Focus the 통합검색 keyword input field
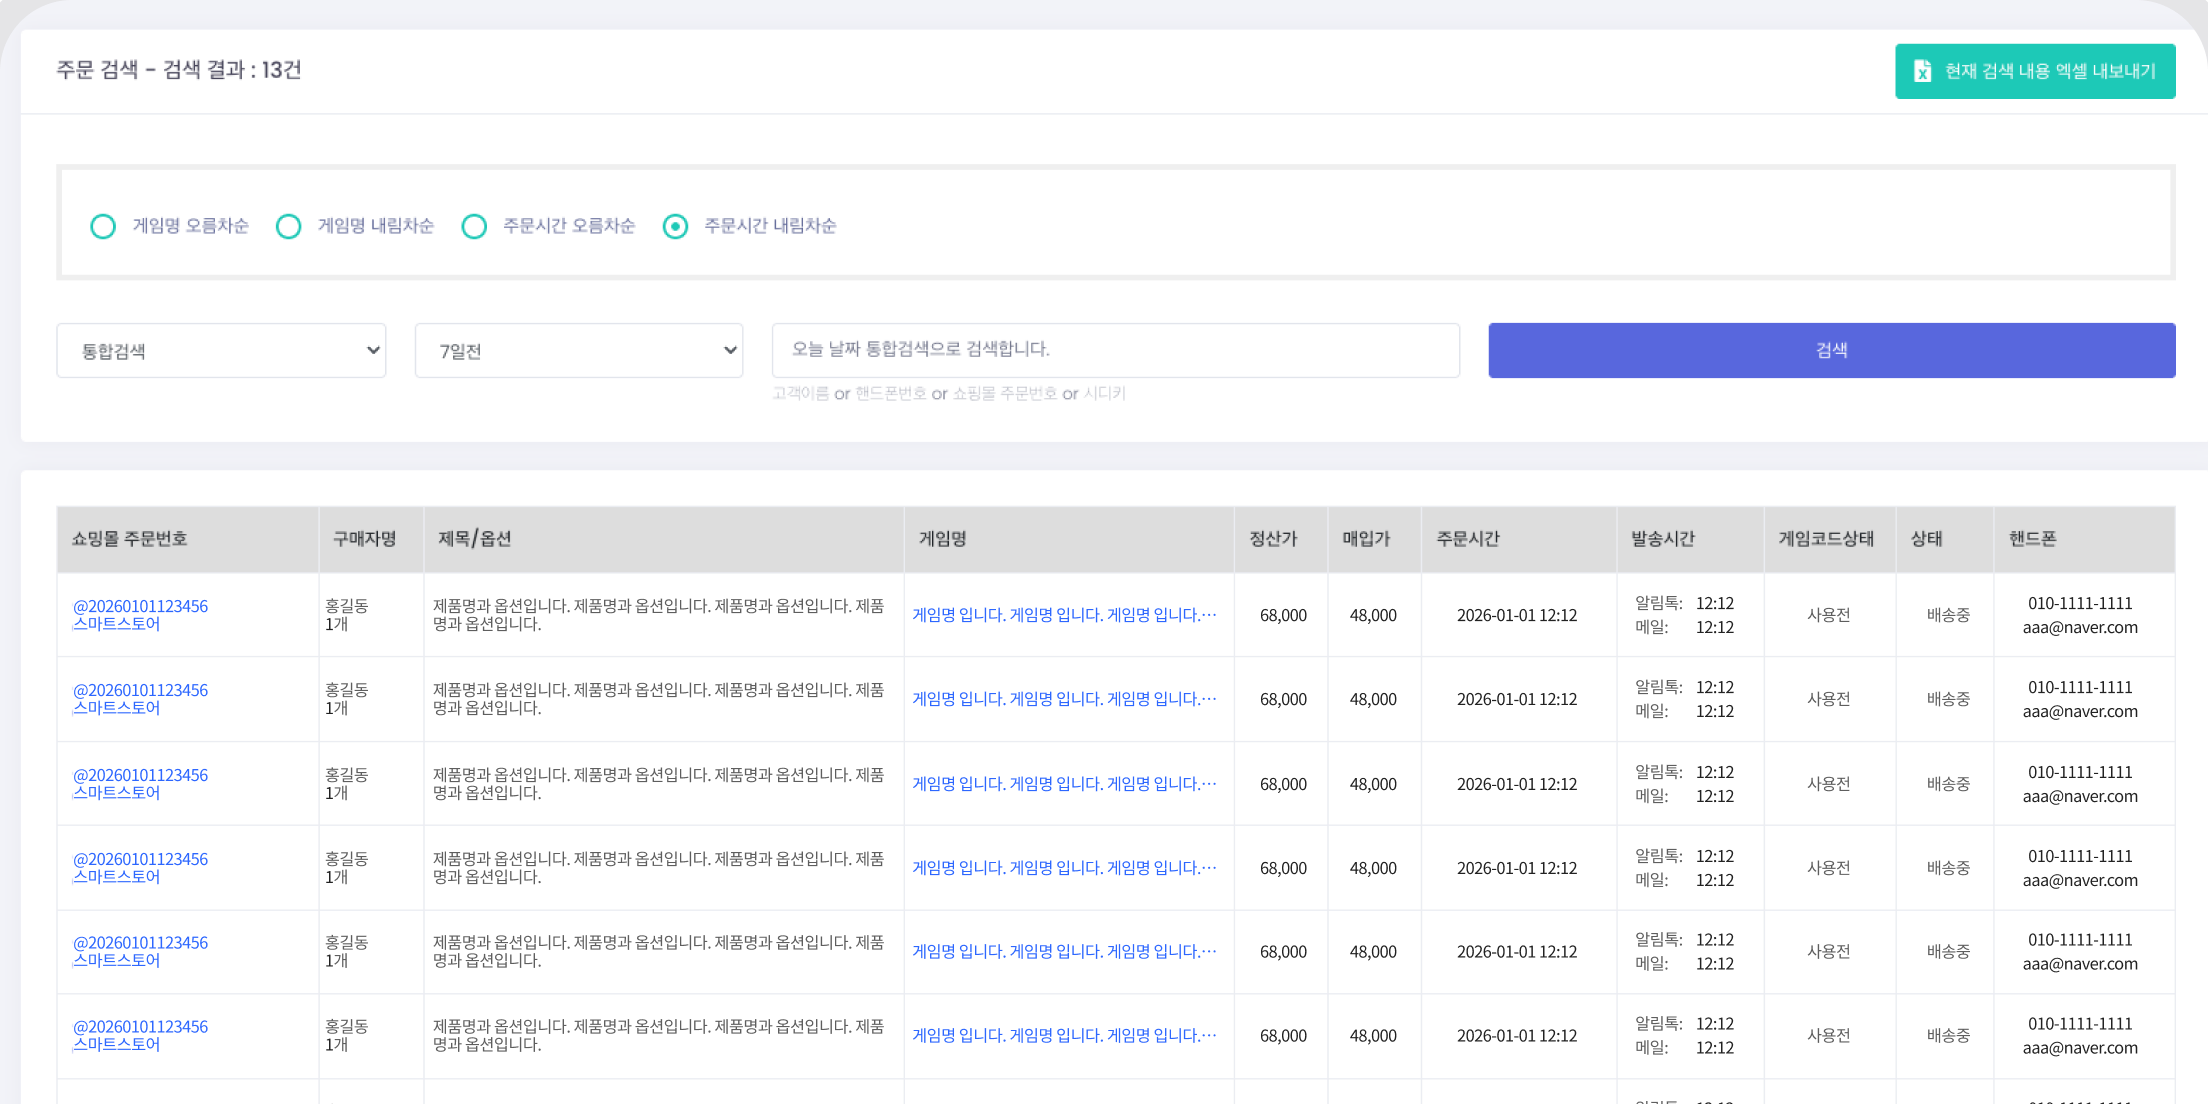Image resolution: width=2208 pixels, height=1104 pixels. coord(1115,350)
